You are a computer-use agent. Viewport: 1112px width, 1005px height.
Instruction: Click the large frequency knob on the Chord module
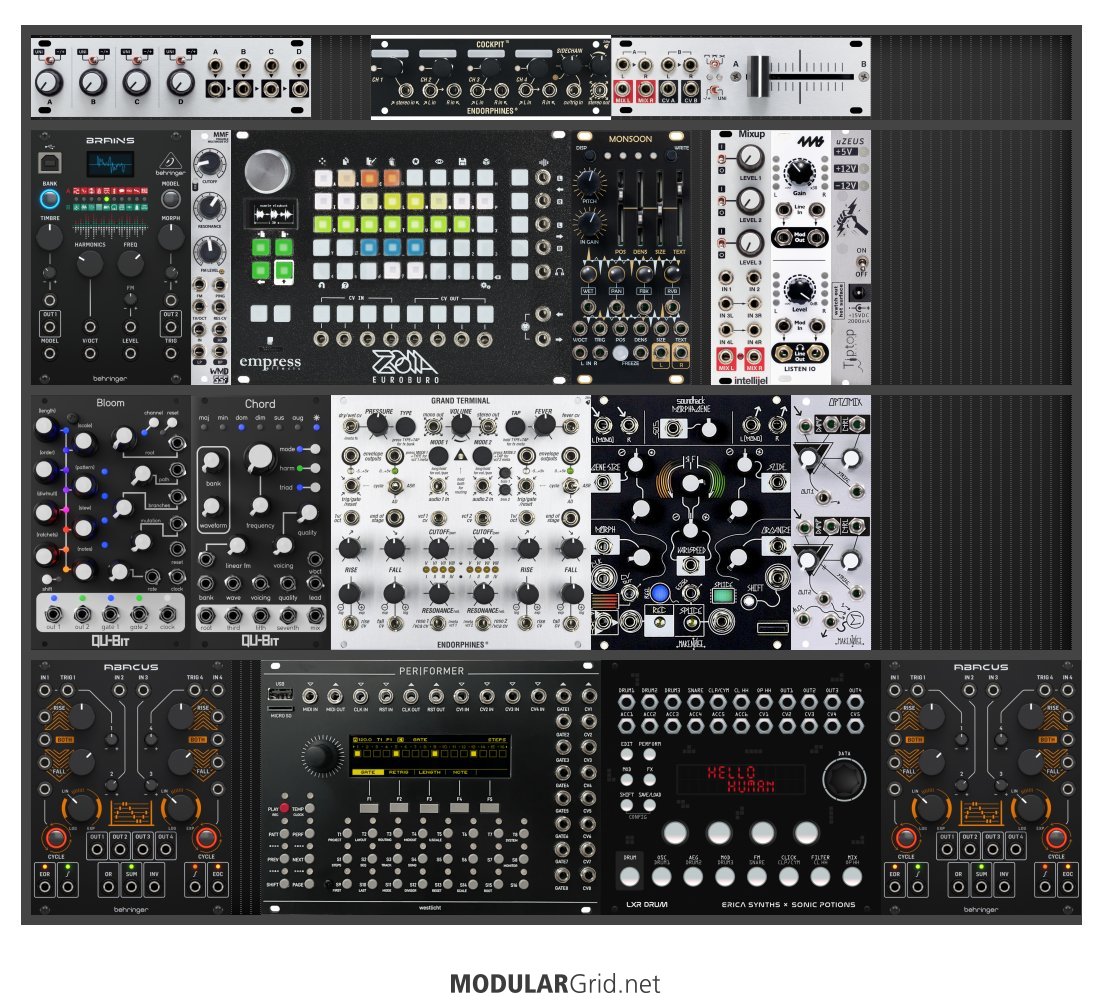pyautogui.click(x=260, y=459)
